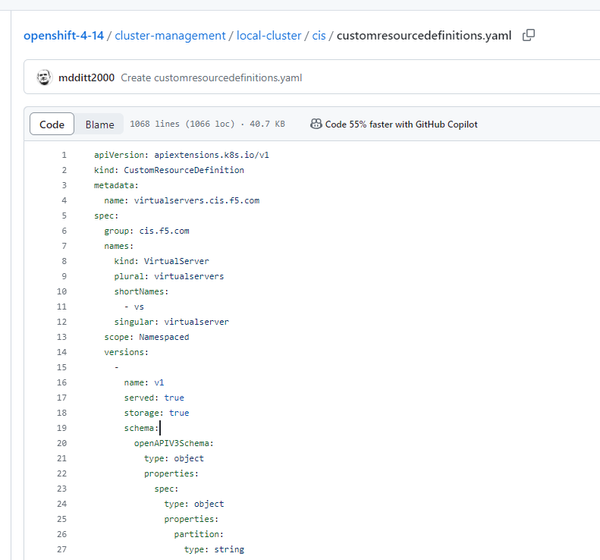Click the GitHub Copilot icon
The image size is (600, 560).
click(316, 125)
